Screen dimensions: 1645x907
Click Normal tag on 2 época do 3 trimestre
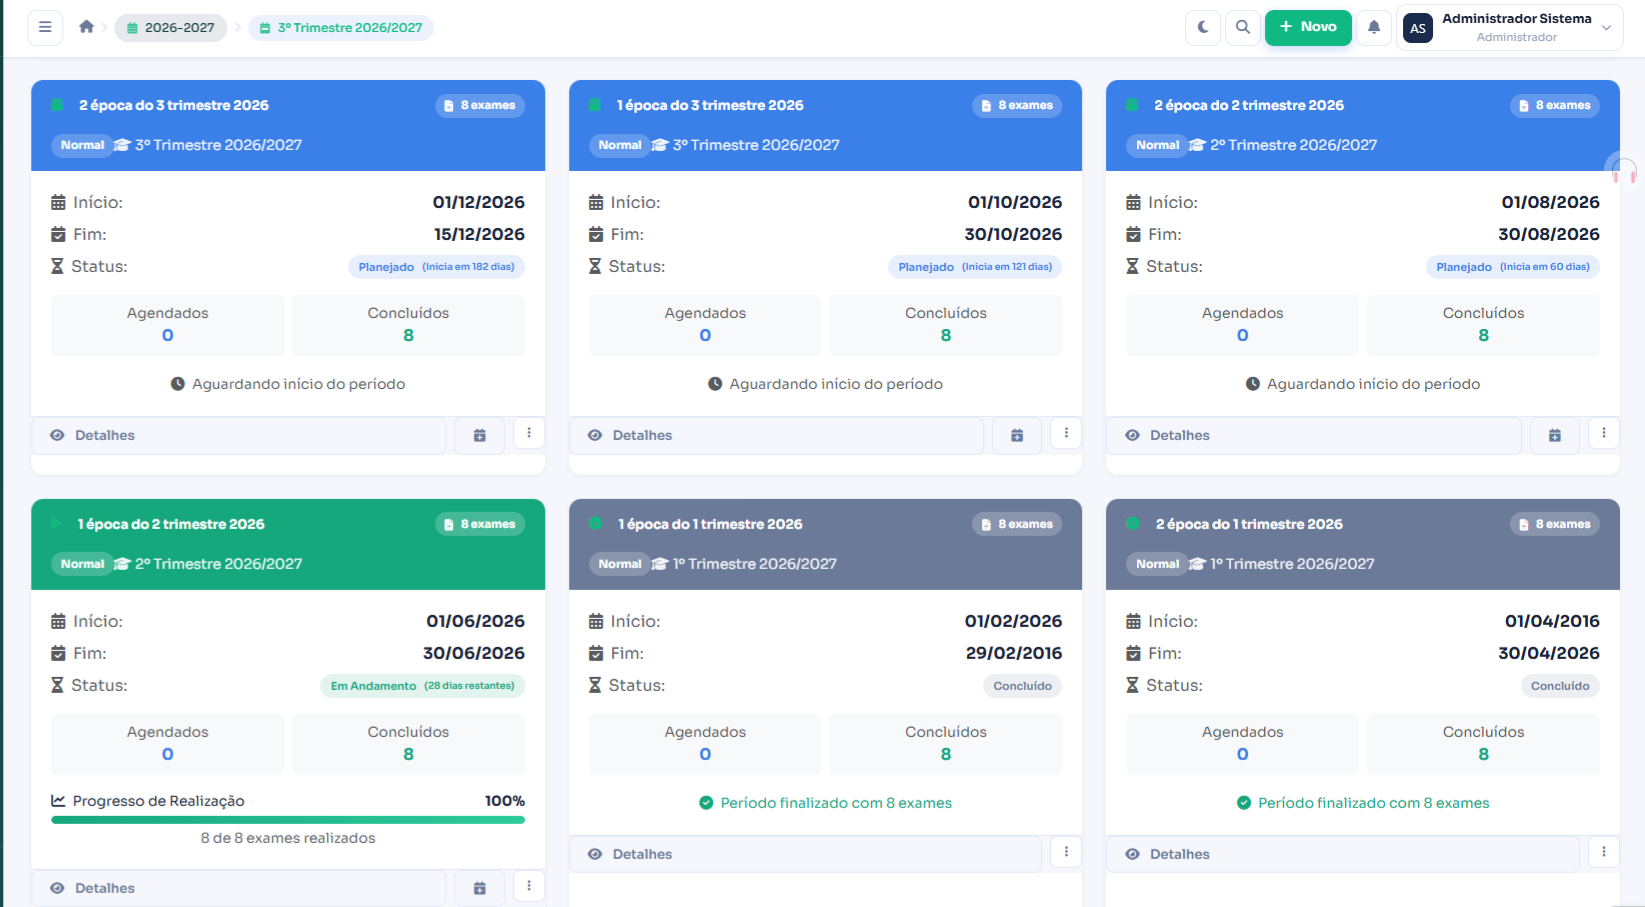[82, 145]
